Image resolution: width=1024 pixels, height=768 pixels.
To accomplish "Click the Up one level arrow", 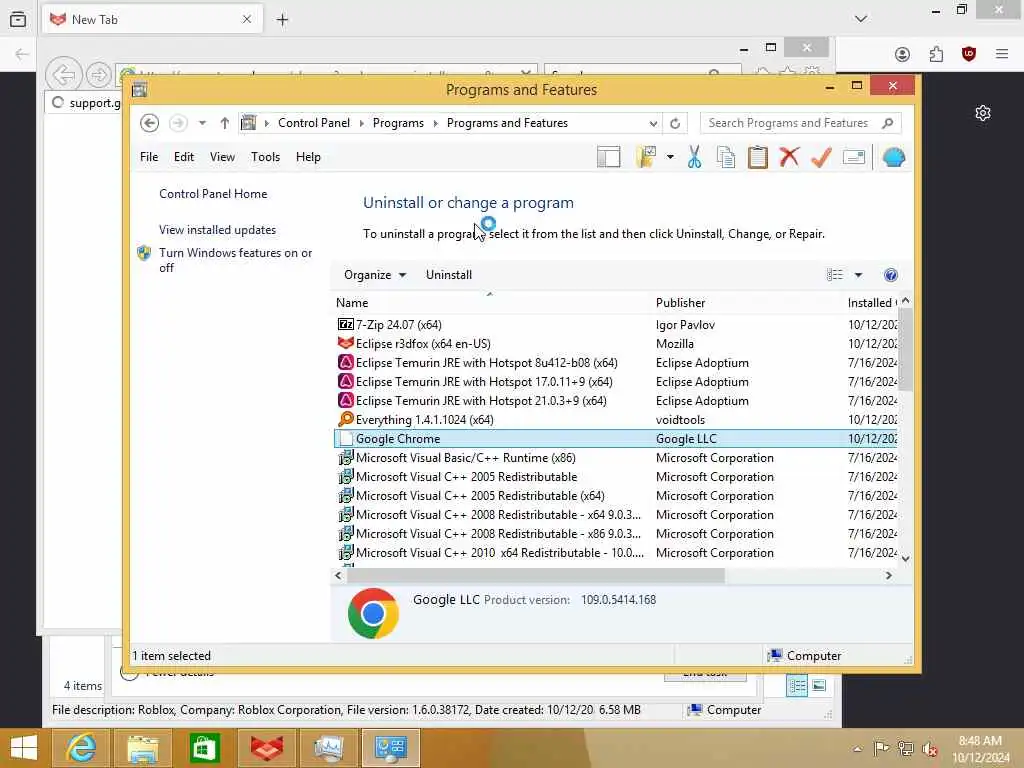I will pos(225,123).
